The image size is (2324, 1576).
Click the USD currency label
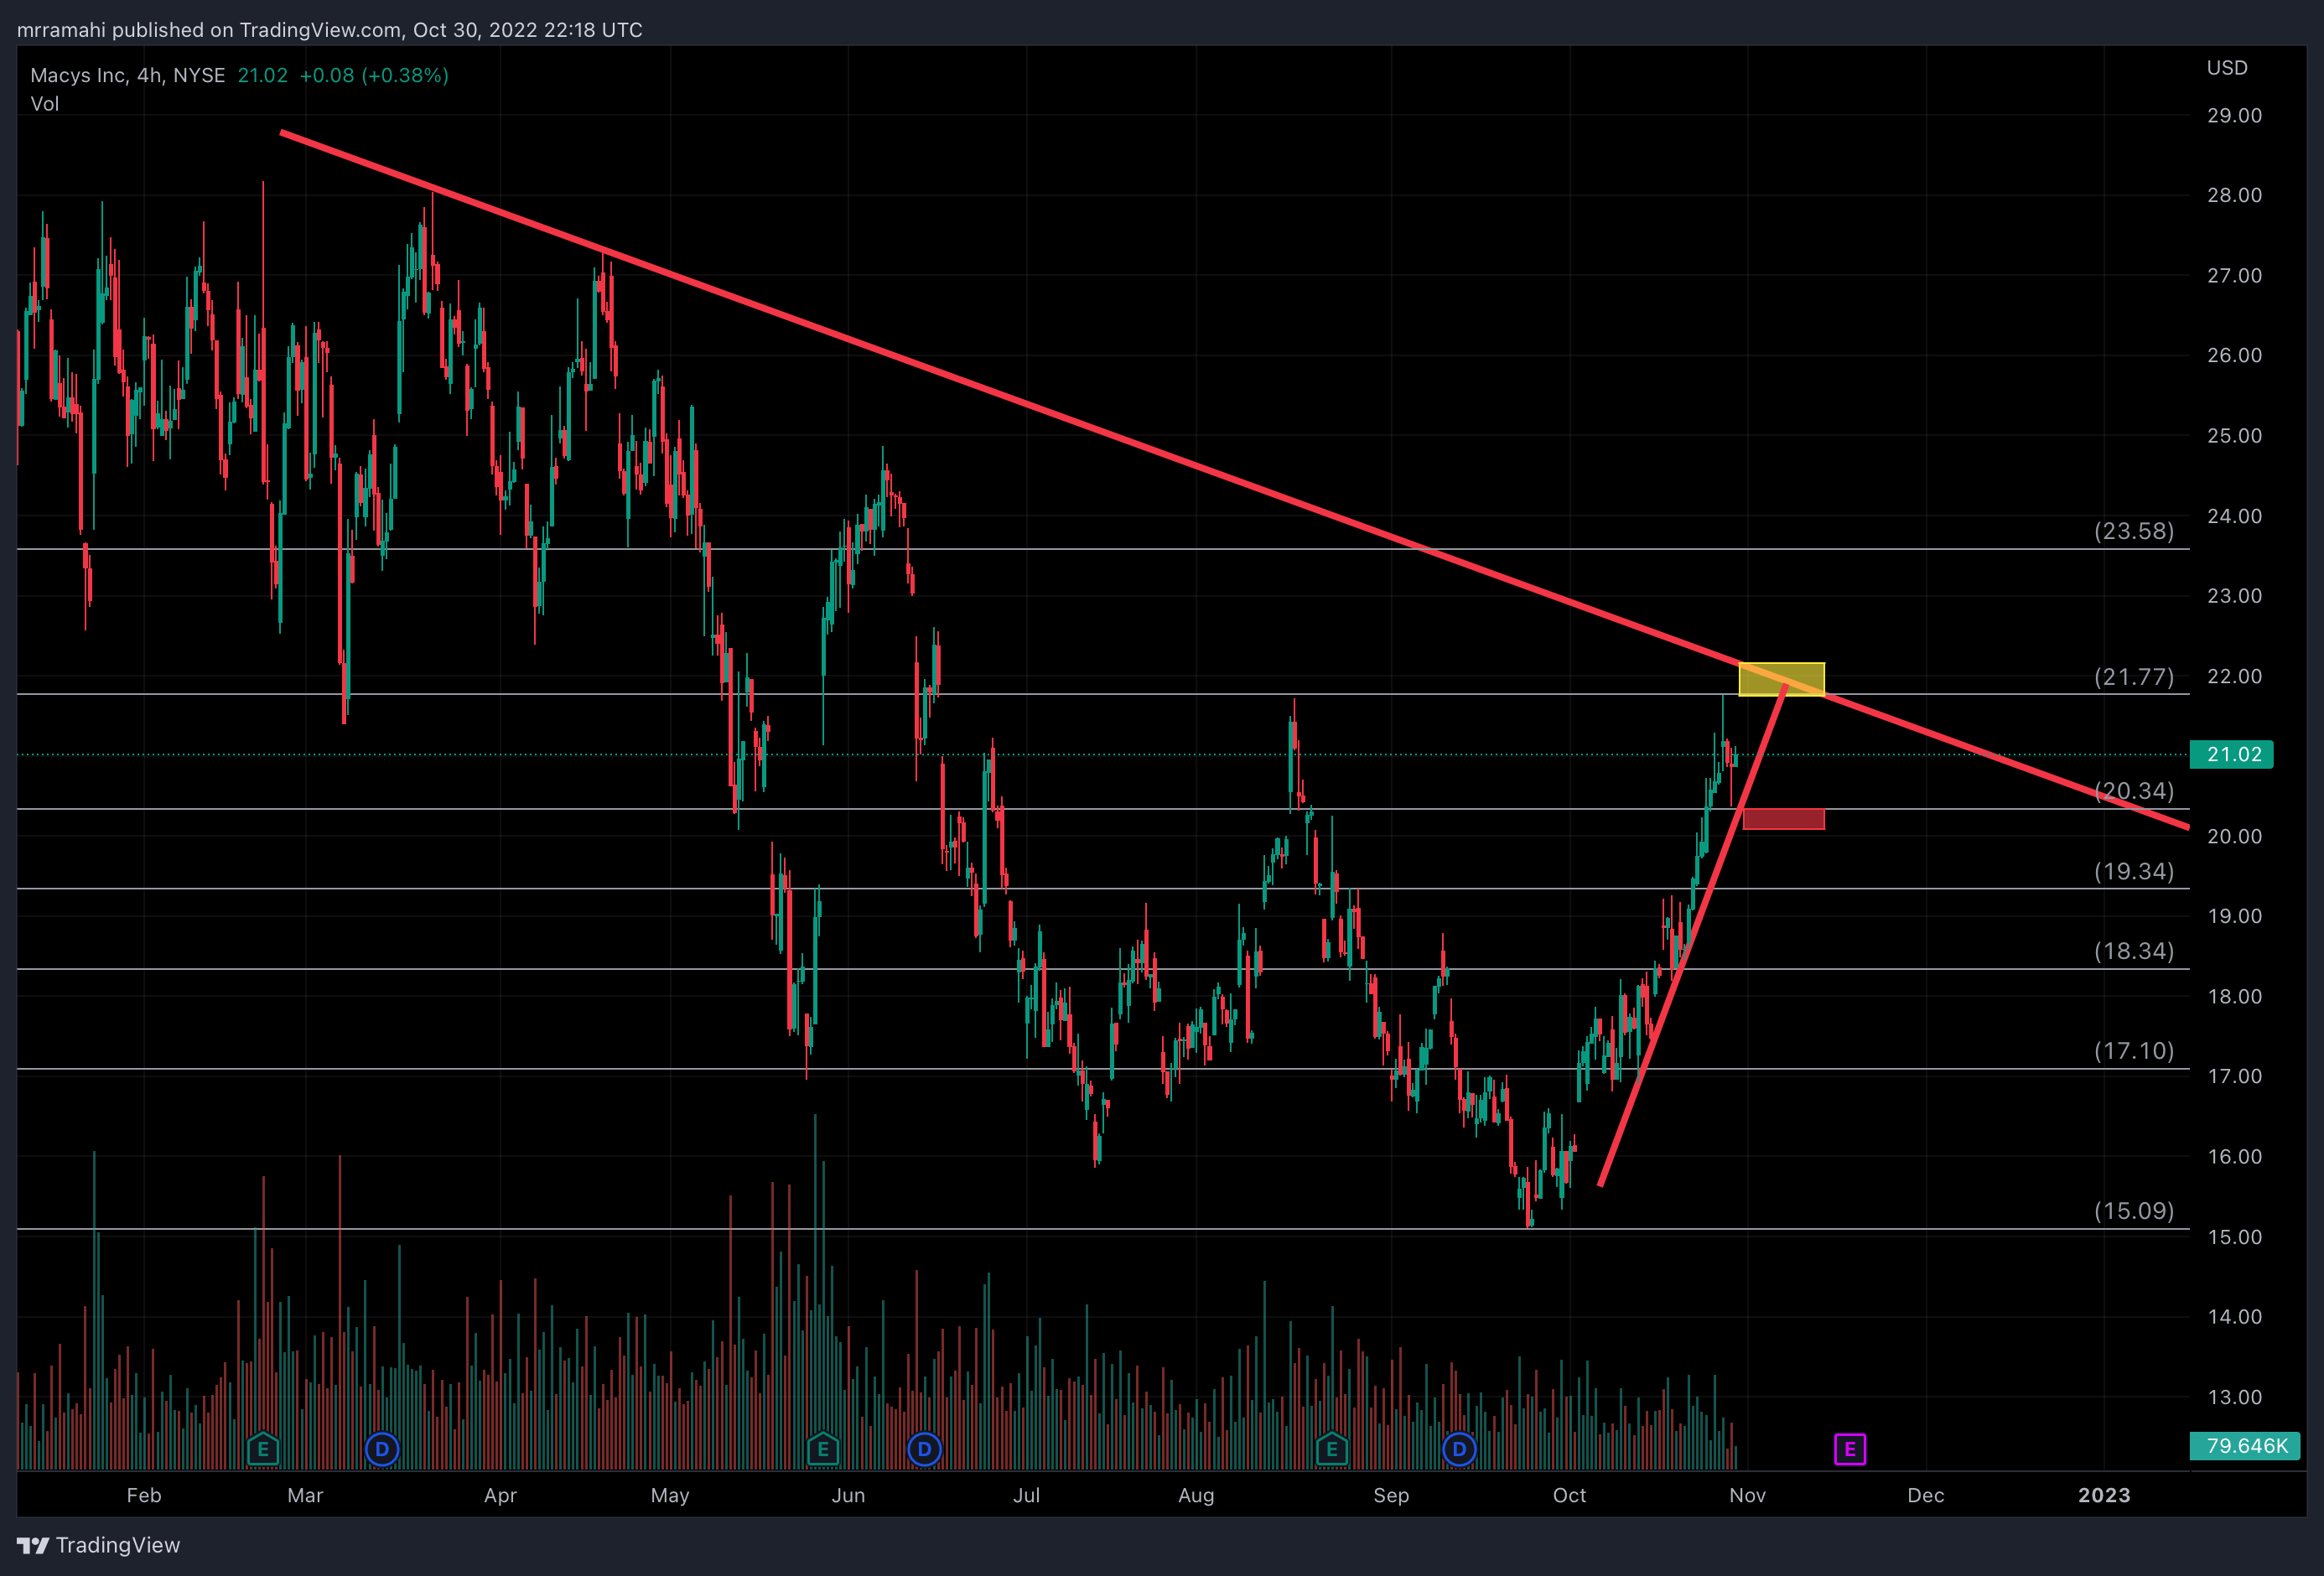coord(2226,68)
